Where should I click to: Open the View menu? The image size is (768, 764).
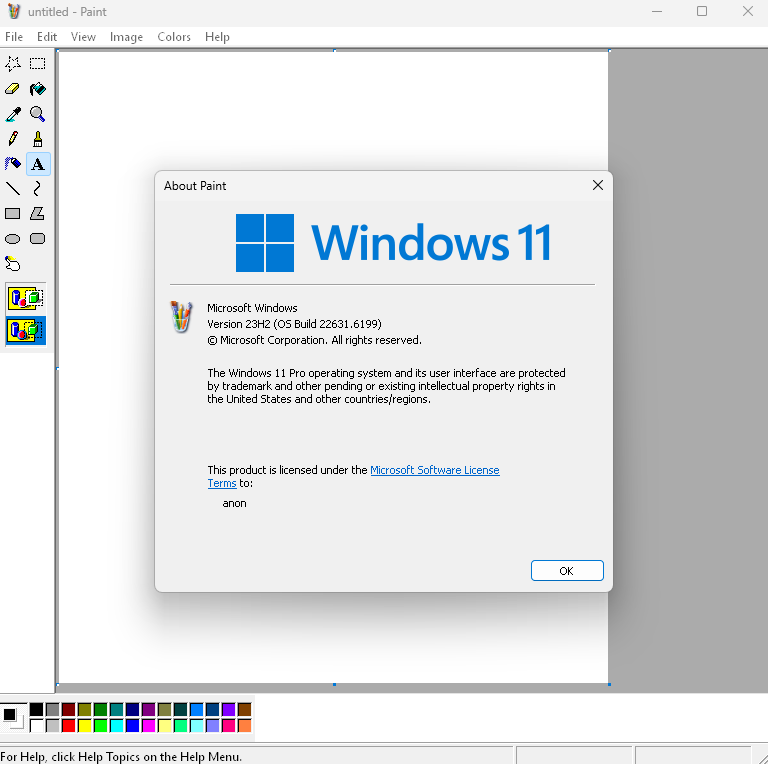click(x=83, y=37)
